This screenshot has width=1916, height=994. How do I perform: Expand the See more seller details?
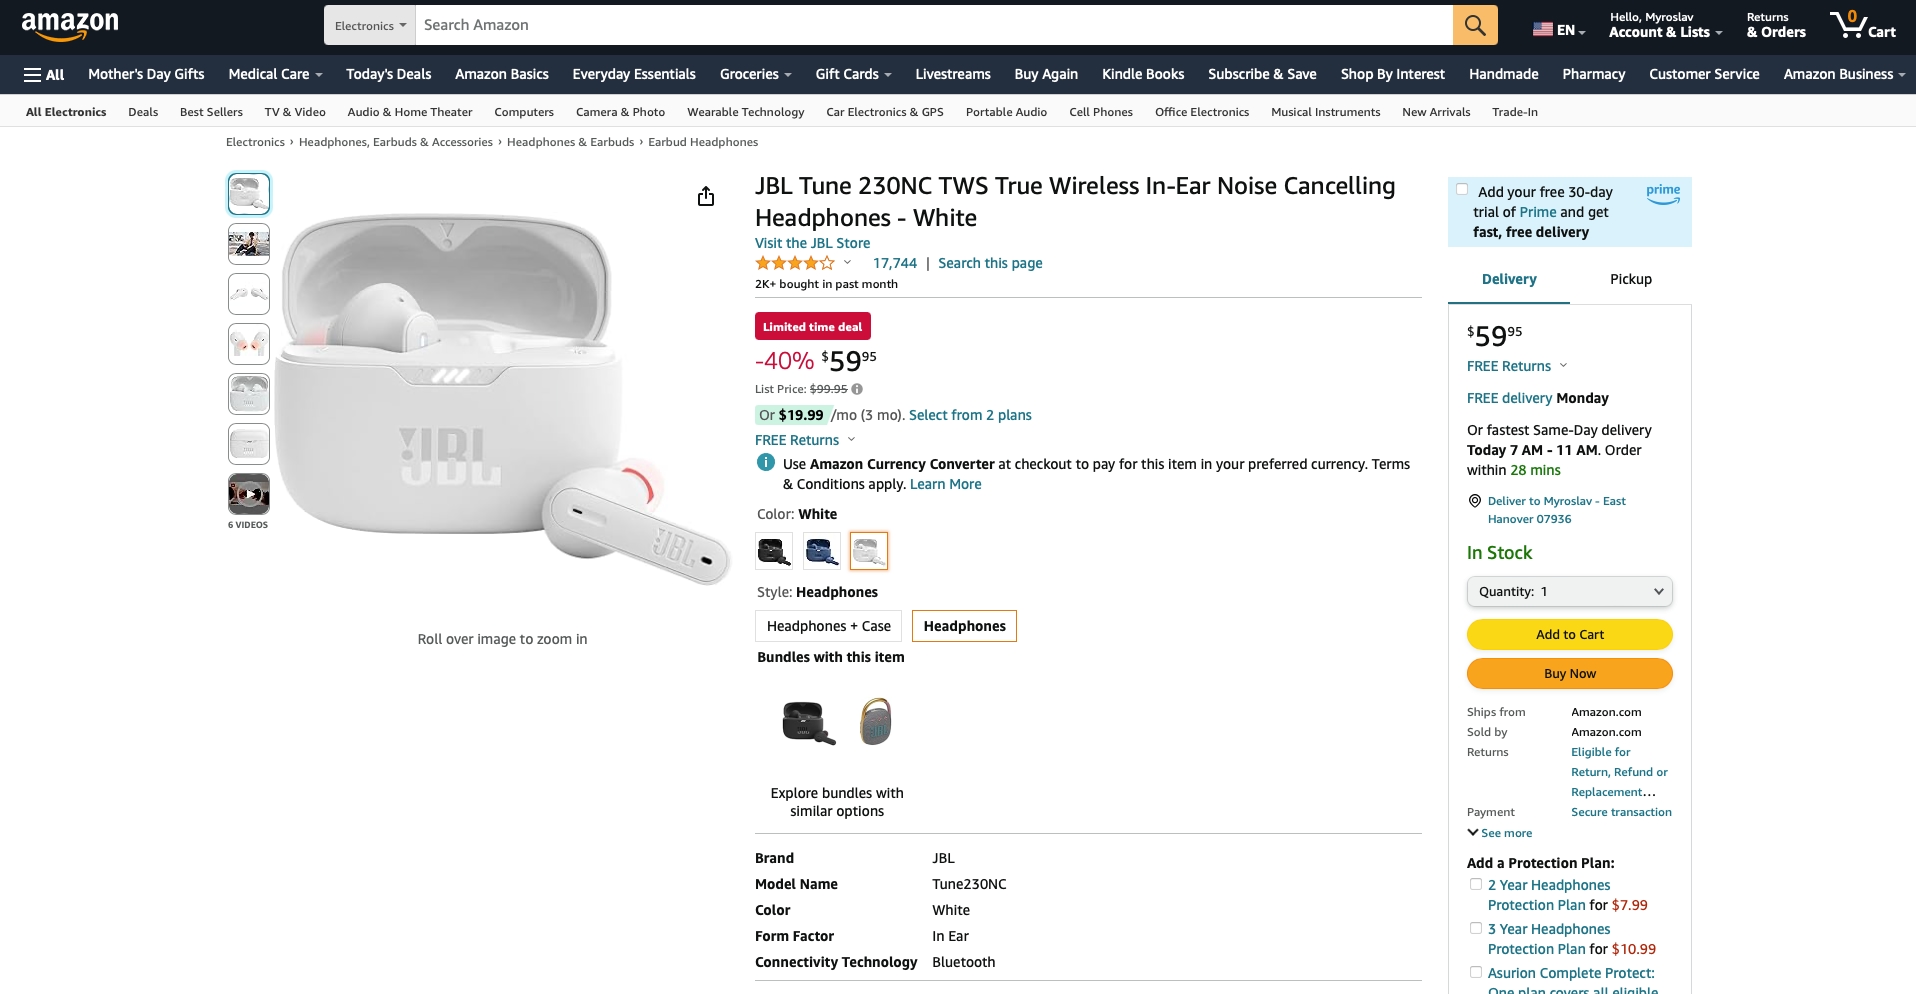(1499, 833)
